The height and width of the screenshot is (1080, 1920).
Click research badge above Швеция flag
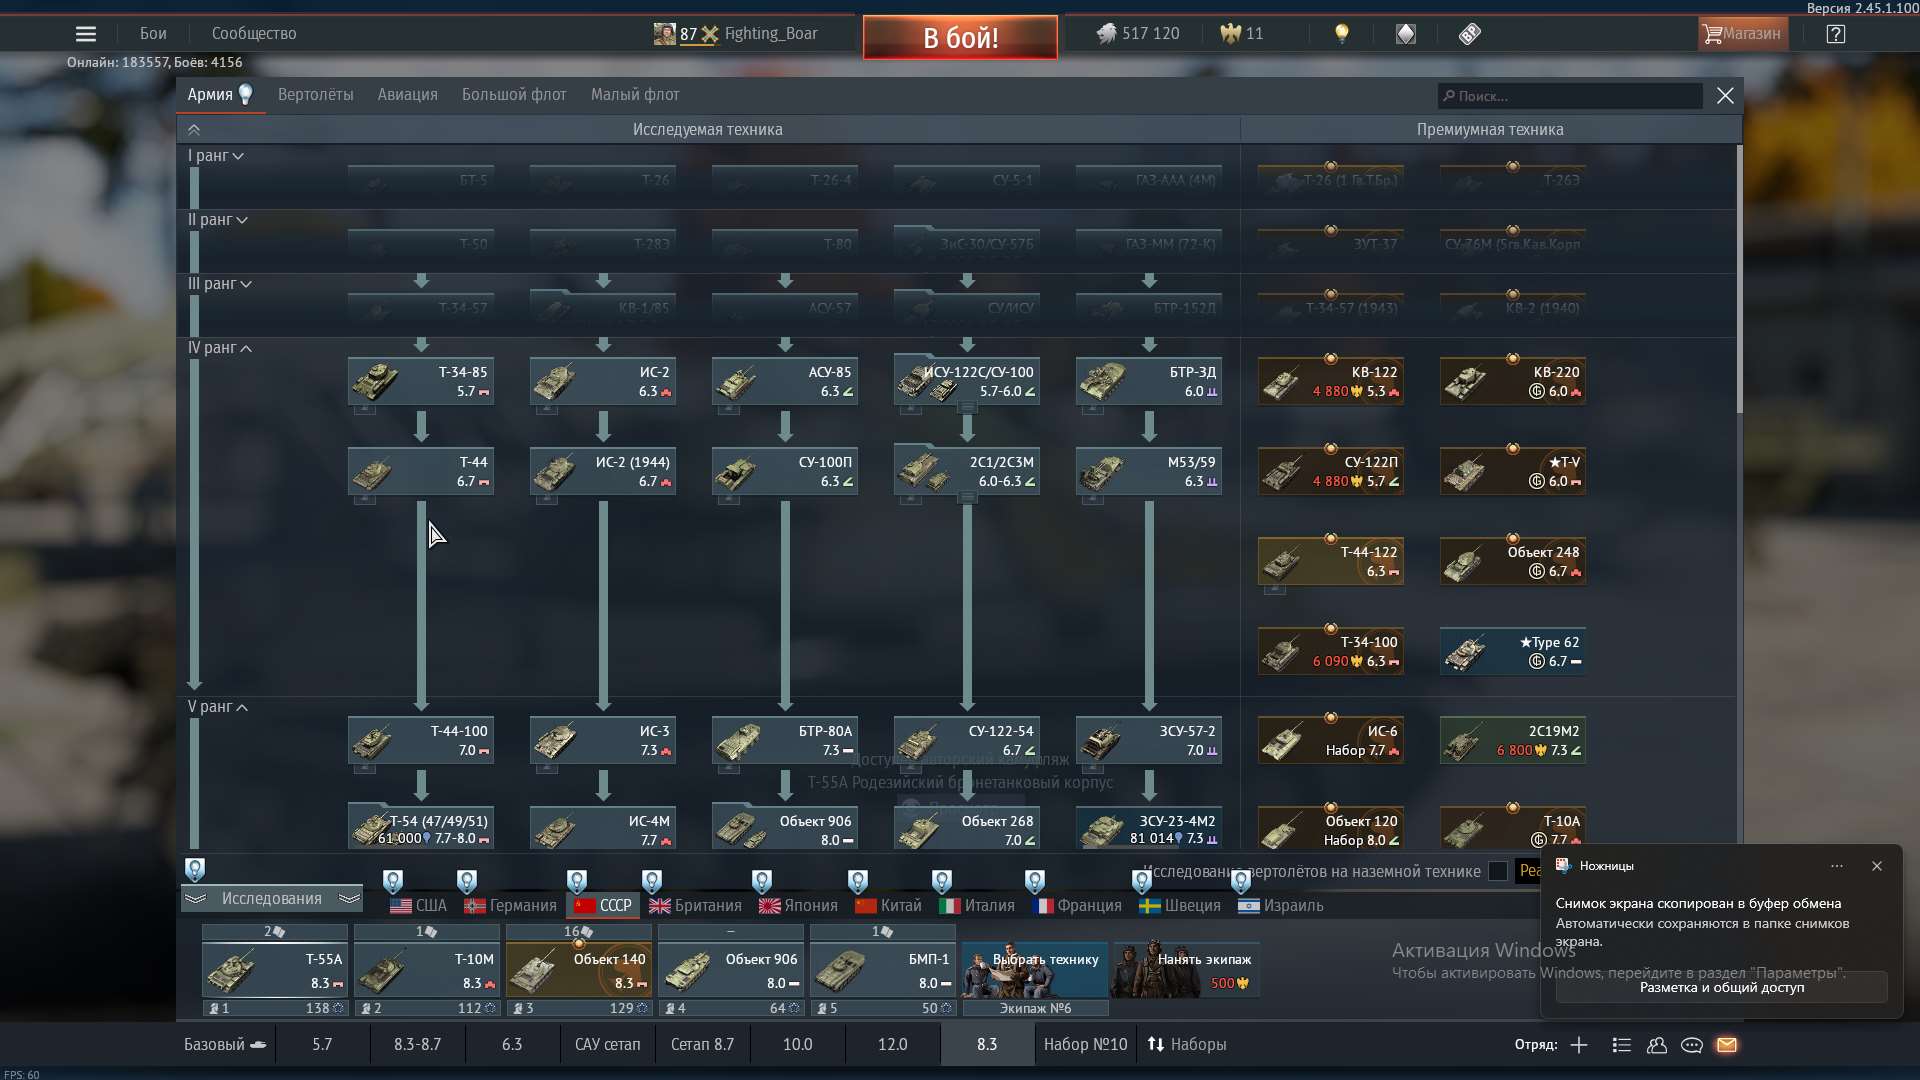pos(1142,881)
